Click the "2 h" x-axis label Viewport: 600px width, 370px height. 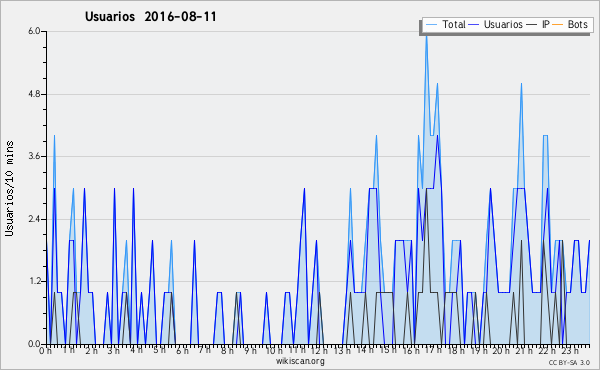tap(91, 350)
